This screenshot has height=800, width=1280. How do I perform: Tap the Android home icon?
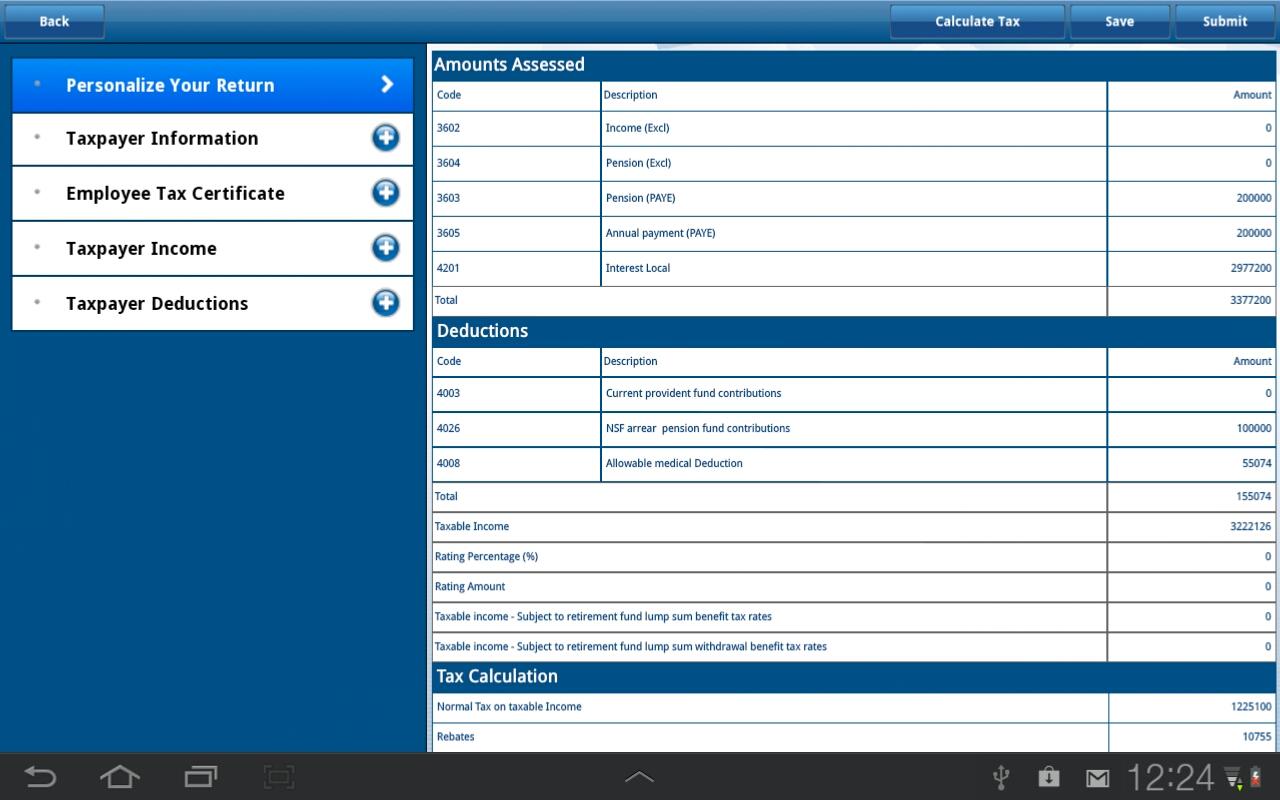point(119,777)
